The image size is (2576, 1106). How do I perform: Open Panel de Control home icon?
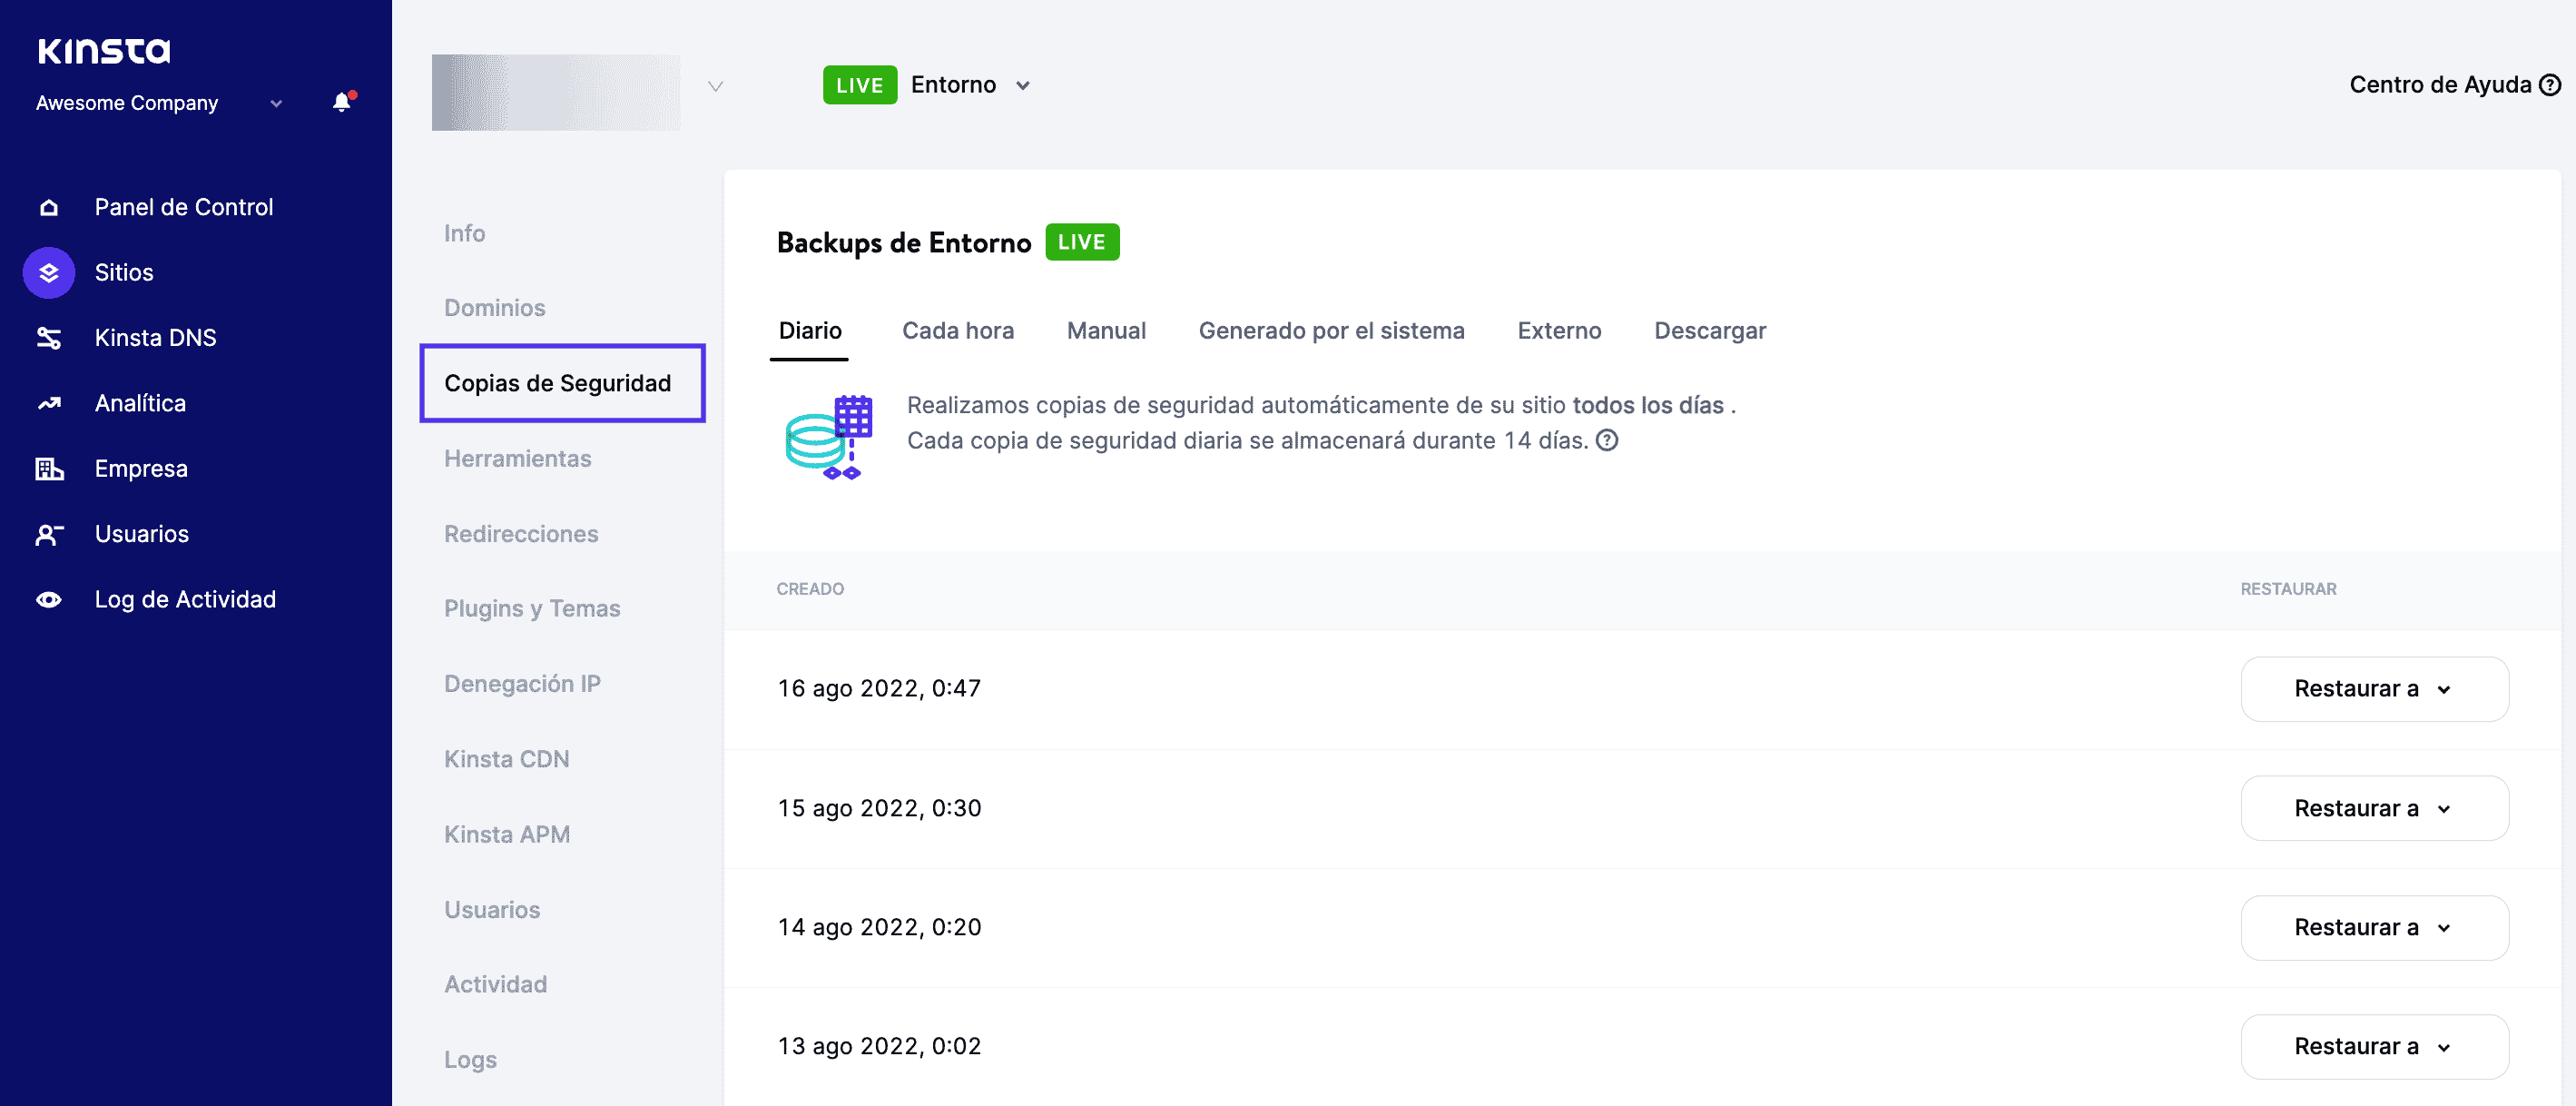click(49, 207)
